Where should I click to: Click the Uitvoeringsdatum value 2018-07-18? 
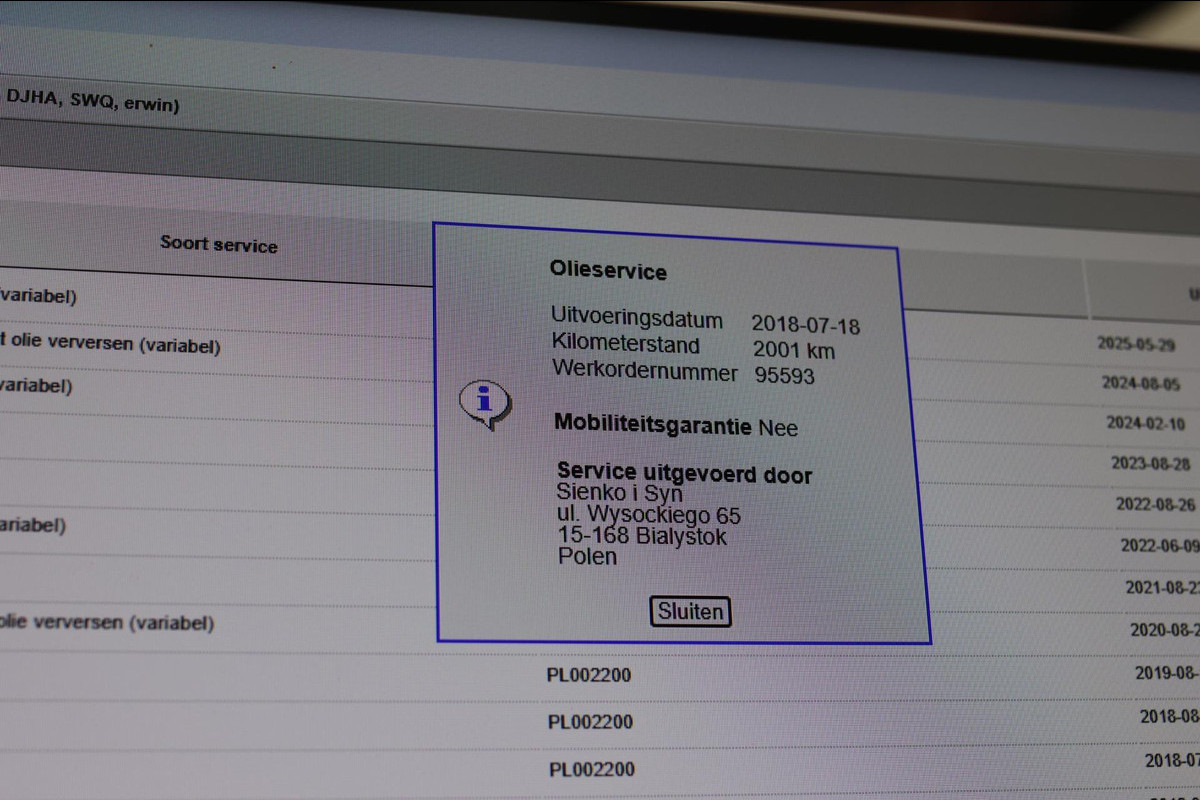pos(805,324)
